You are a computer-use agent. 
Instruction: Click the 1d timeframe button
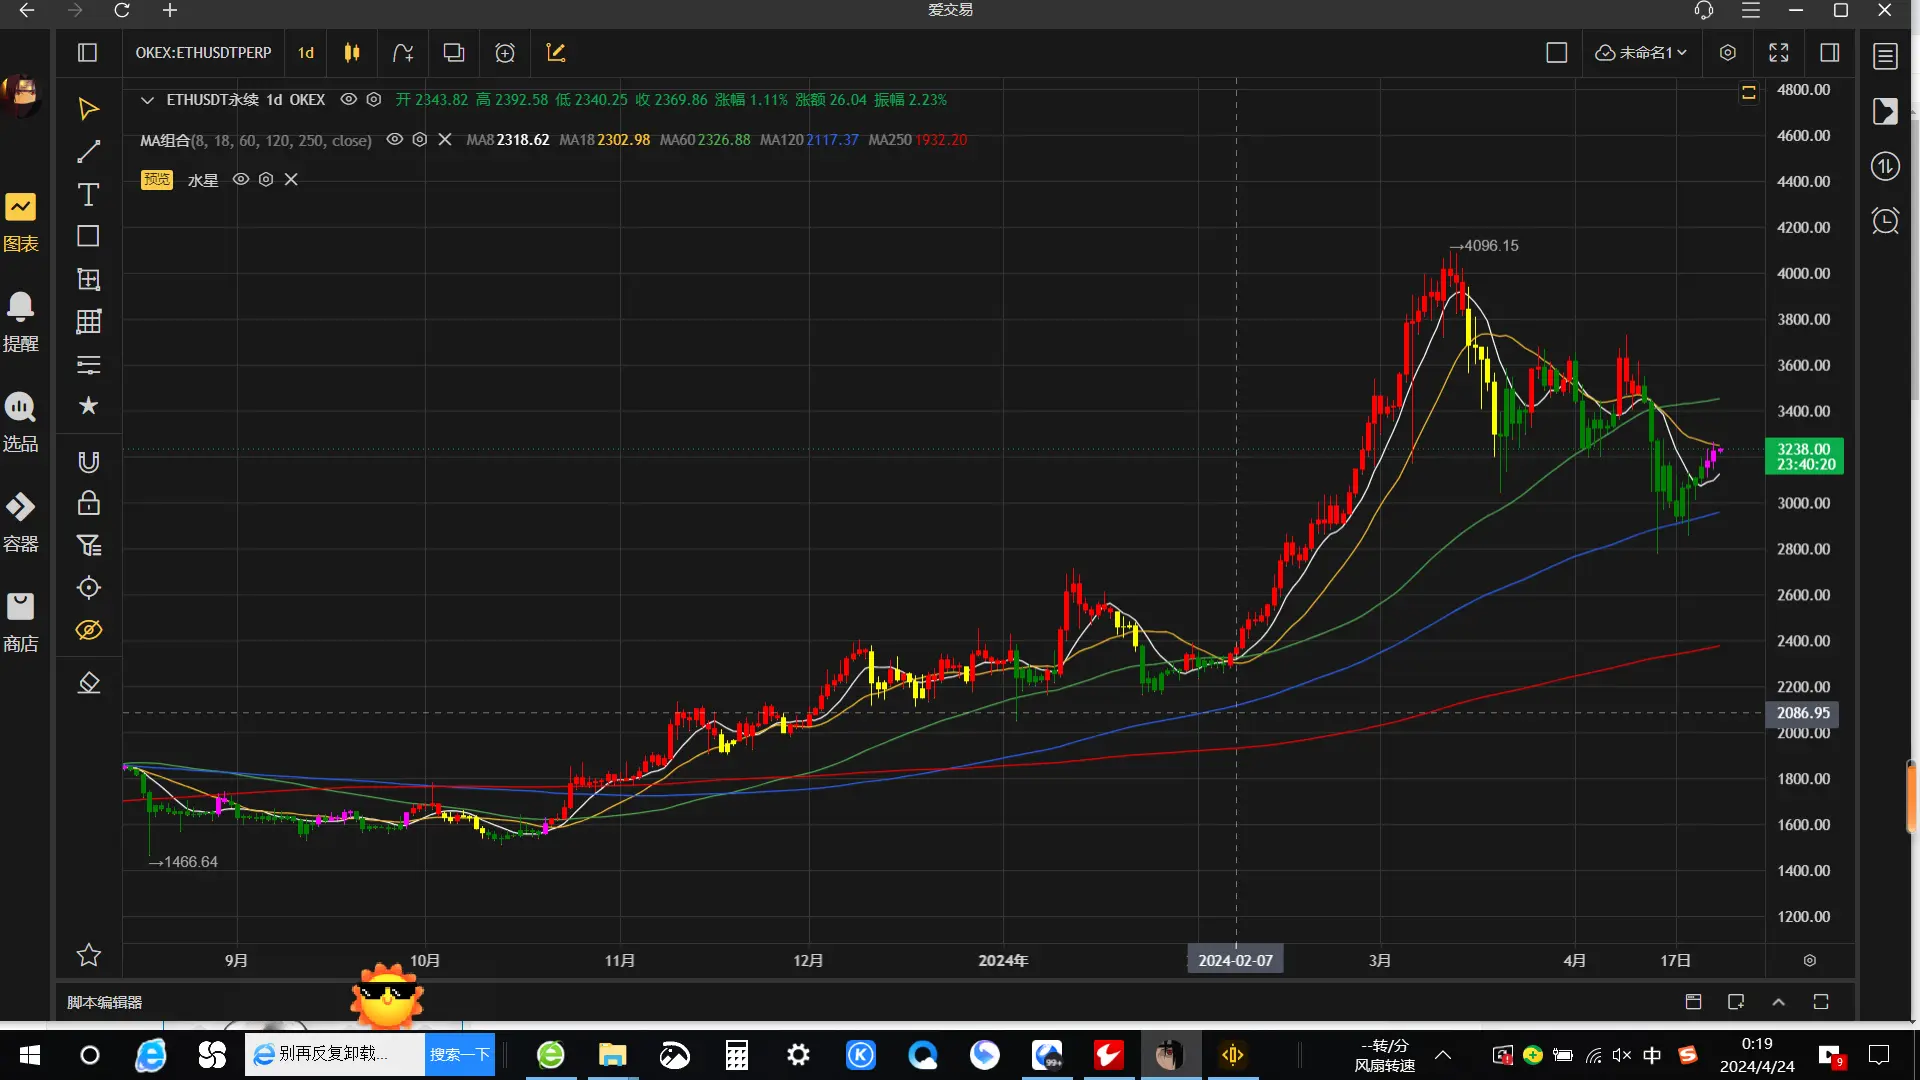[x=306, y=53]
